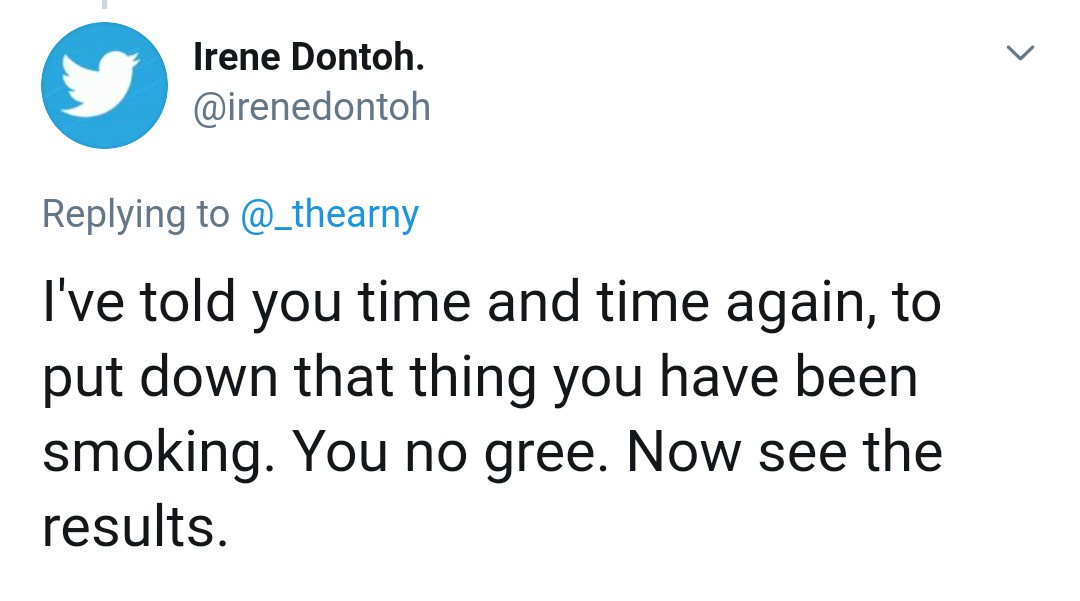Click the tweet line starting 'I've told you'
Viewport: 1080px width, 601px height.
(491, 305)
